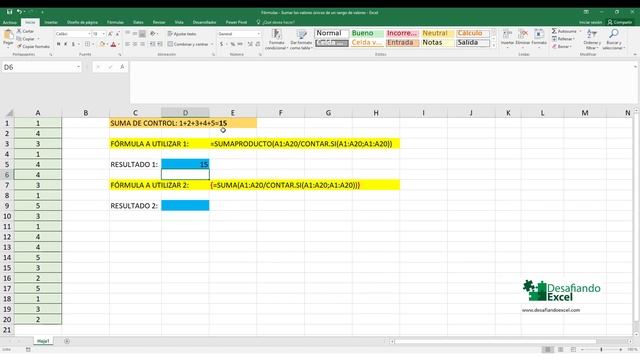Switch to the Insertar tab
Viewport: 640px width, 360px height.
51,22
